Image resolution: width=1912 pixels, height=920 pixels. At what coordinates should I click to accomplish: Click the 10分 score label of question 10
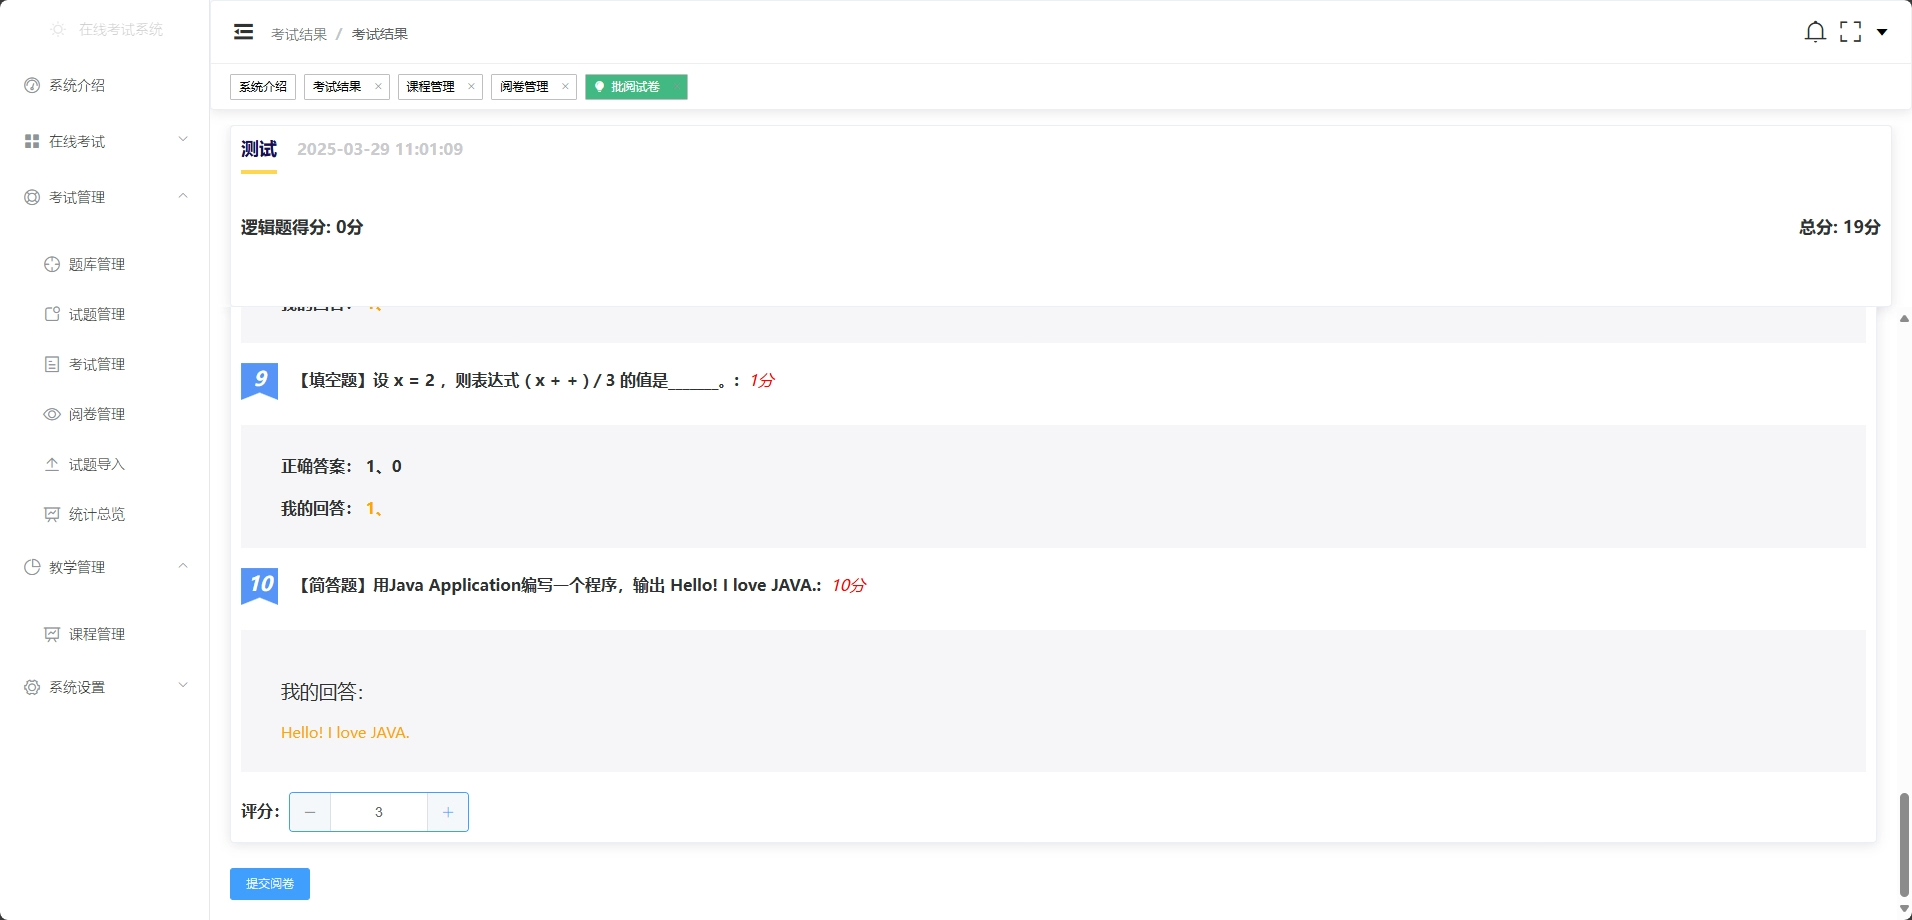tap(848, 586)
